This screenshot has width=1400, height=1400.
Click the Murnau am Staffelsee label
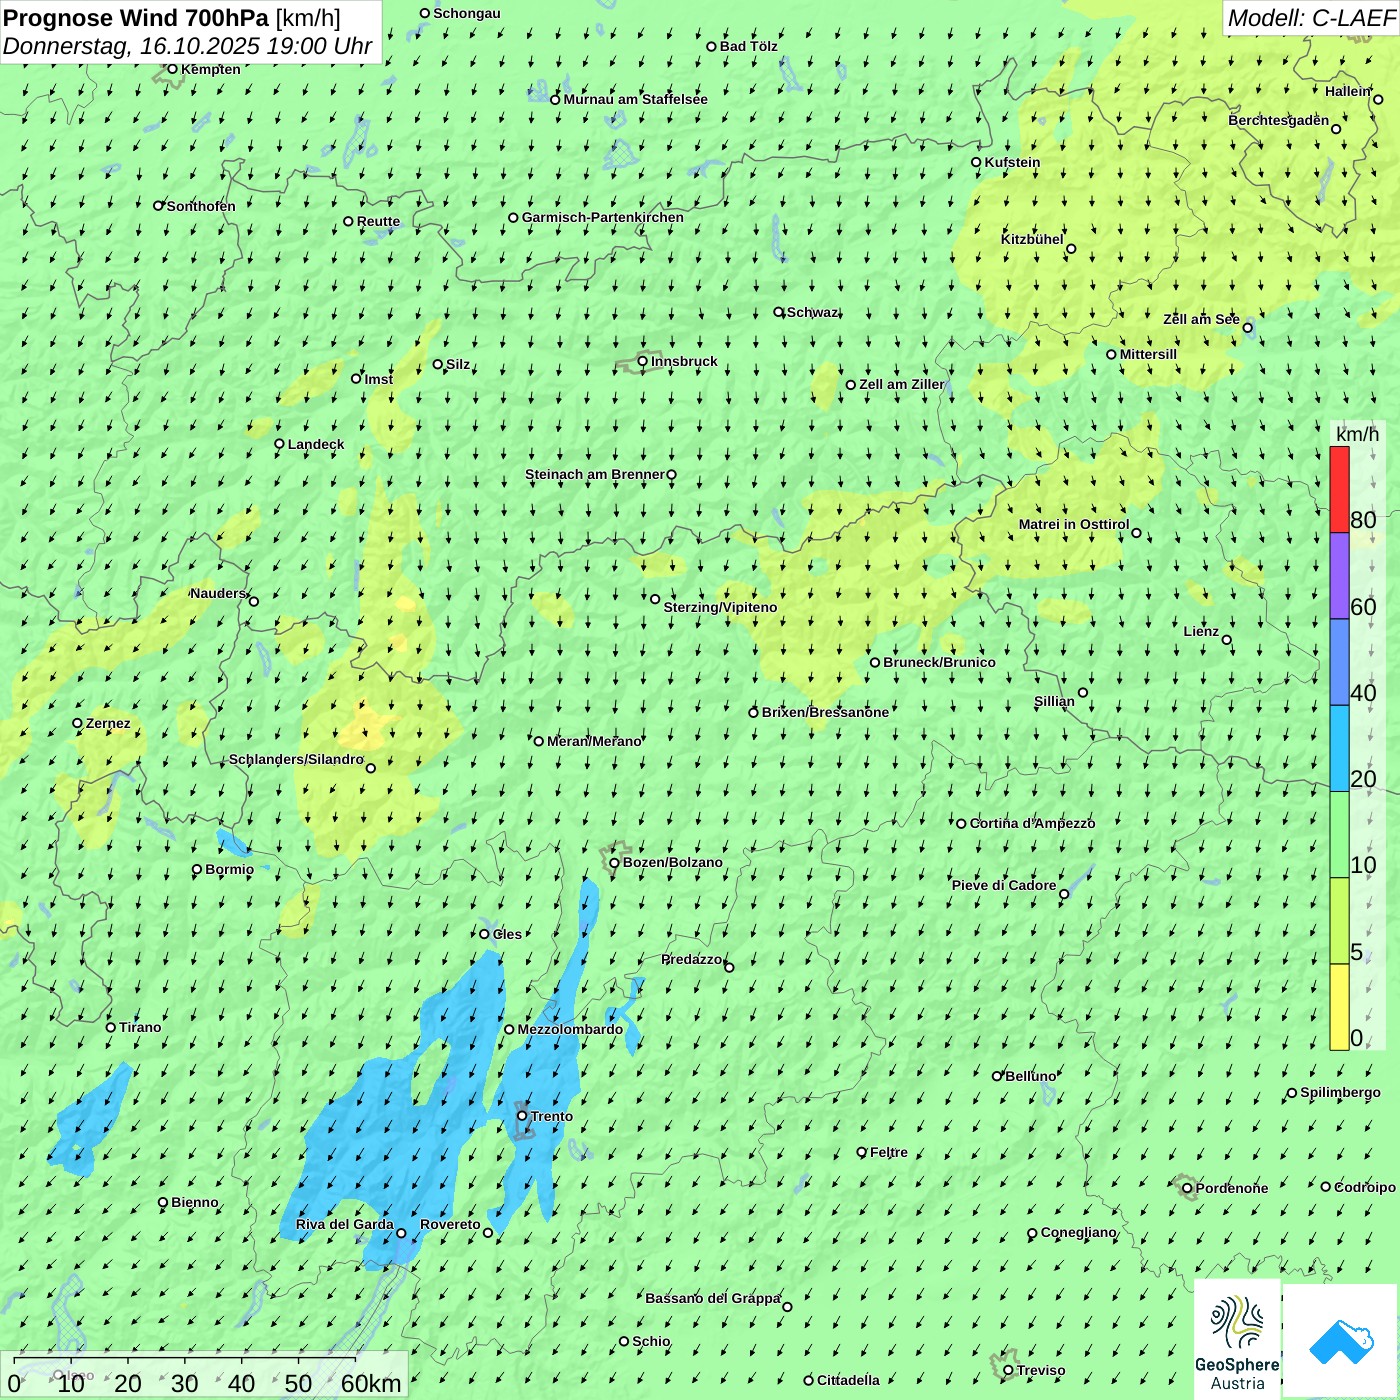point(636,99)
